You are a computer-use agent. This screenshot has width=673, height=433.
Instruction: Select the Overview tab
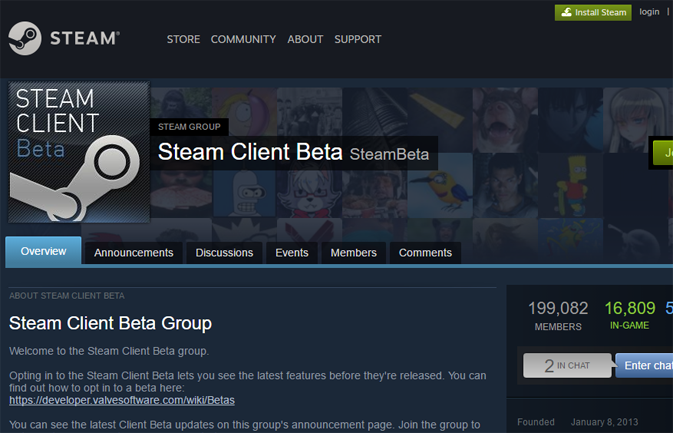(43, 251)
